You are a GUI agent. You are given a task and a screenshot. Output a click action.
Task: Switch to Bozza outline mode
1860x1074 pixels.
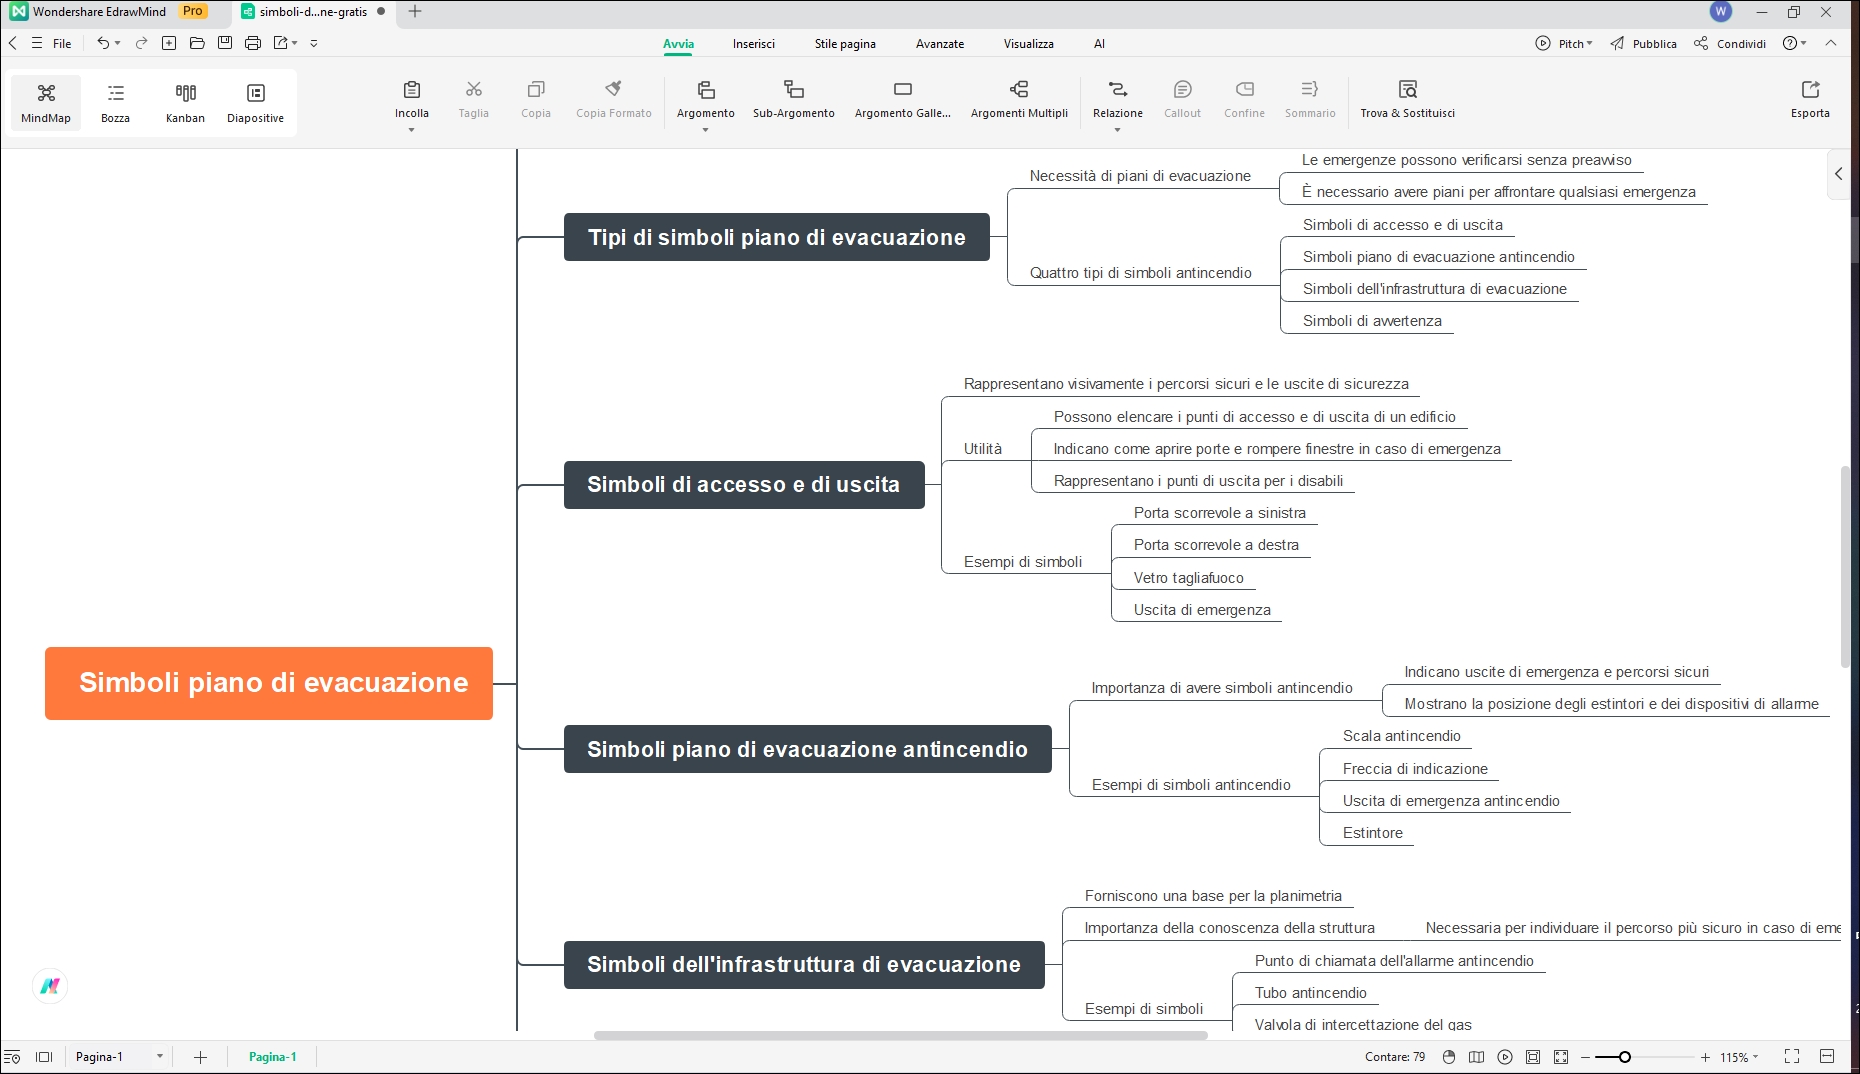pyautogui.click(x=115, y=103)
